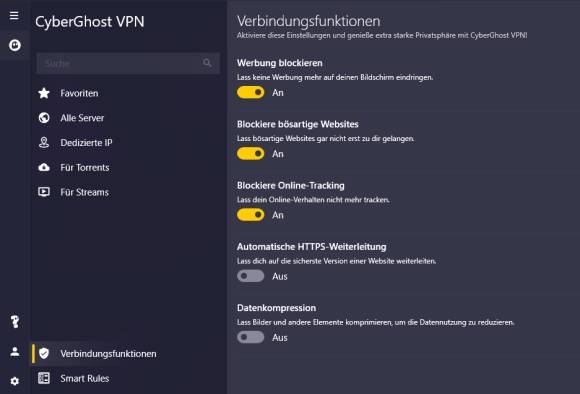Screen dimensions: 580x394
Task: Click the search magnifier icon
Action: (207, 63)
